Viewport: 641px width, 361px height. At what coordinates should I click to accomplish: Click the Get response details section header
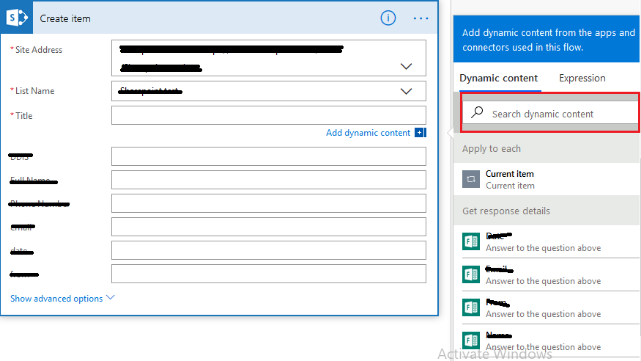click(x=547, y=211)
